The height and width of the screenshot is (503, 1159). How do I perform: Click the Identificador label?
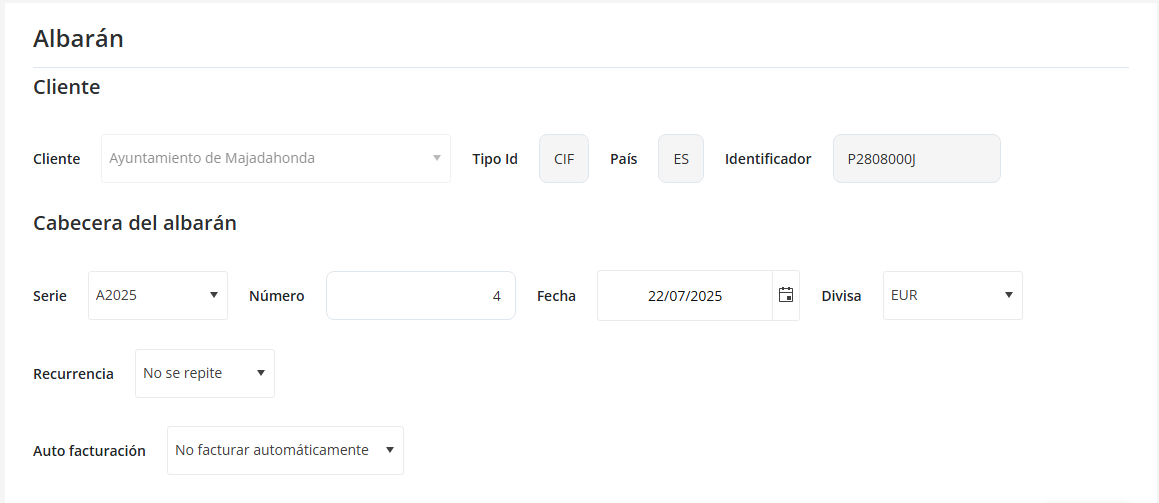tap(768, 159)
